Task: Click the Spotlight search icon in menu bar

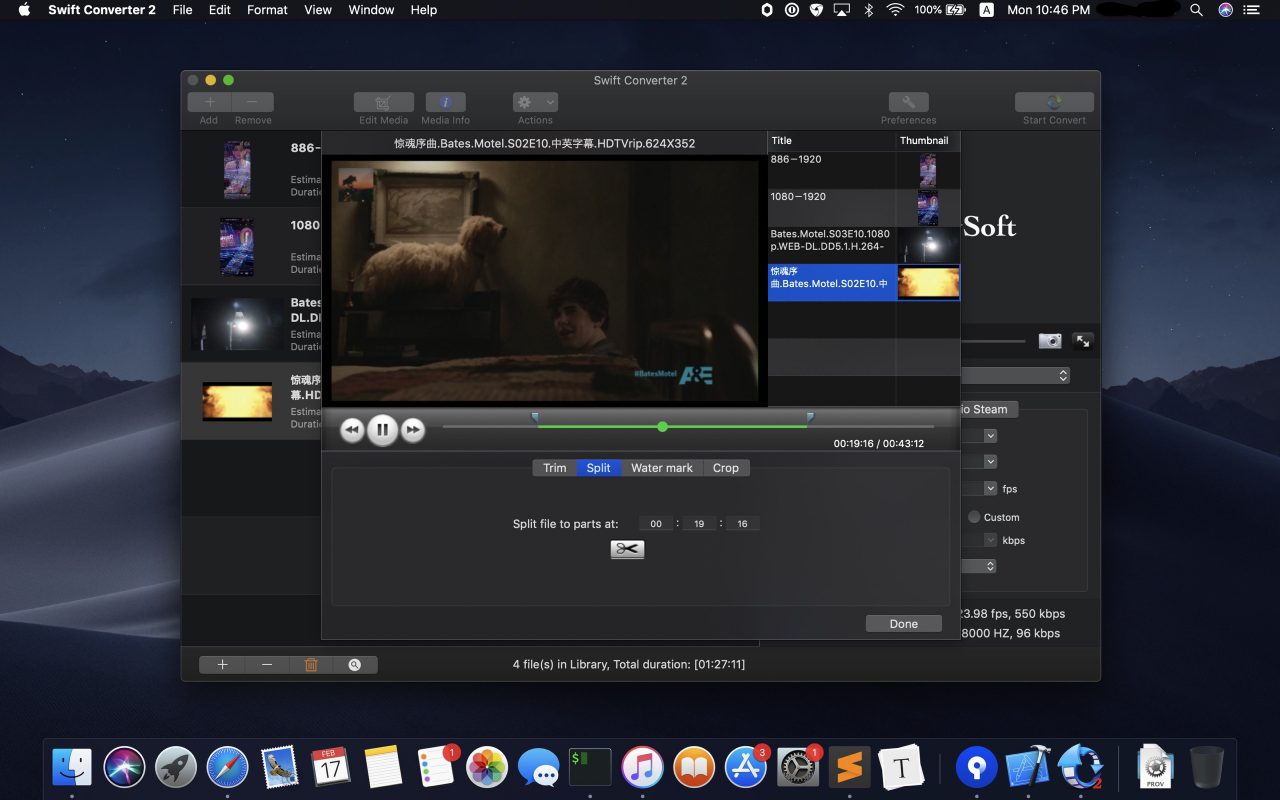Action: (x=1196, y=10)
